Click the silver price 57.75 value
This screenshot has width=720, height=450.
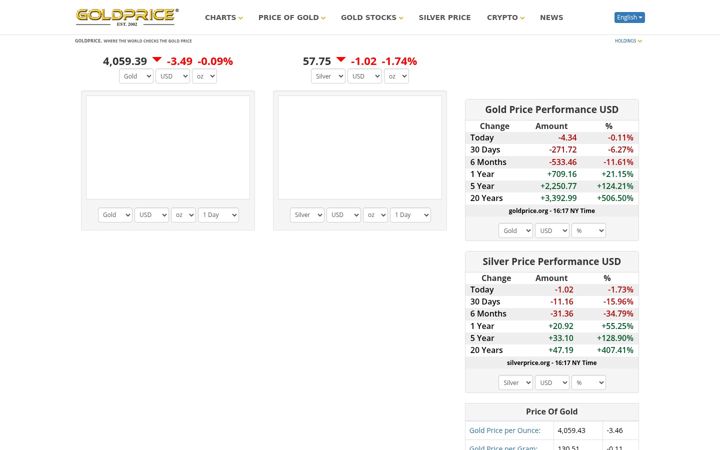point(317,61)
